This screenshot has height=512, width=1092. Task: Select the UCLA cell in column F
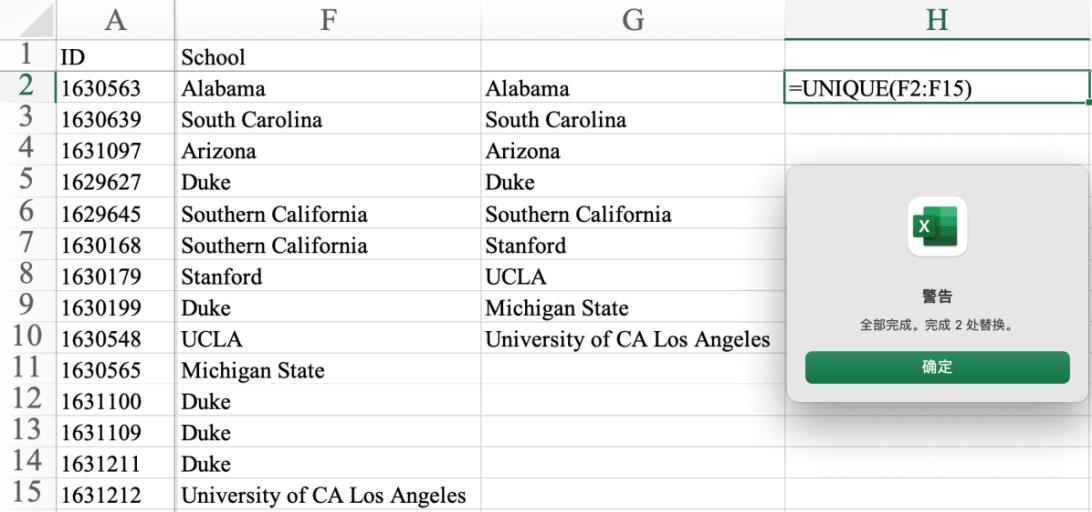coord(327,339)
